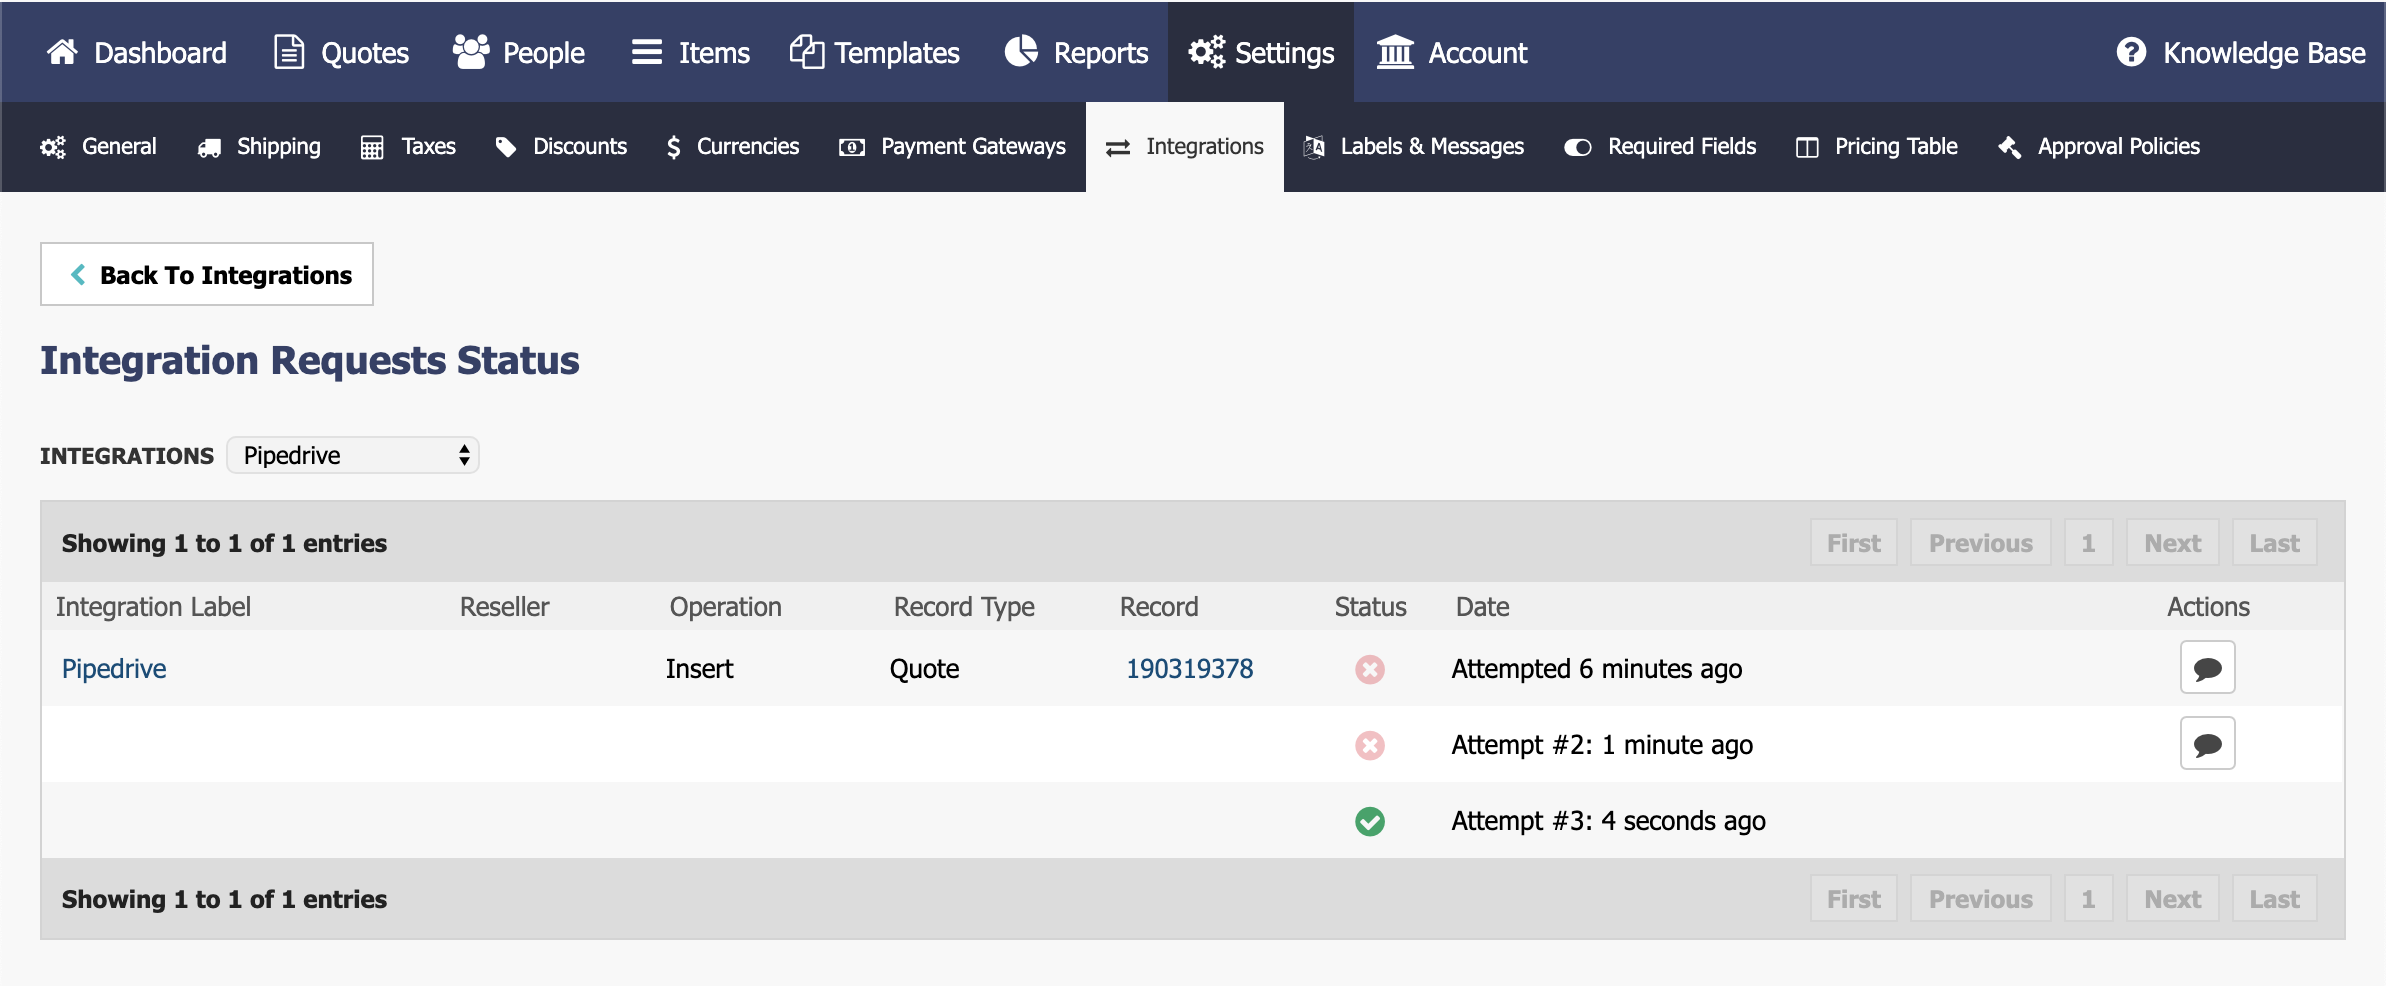The image size is (2386, 986).
Task: Click the Templates copy icon
Action: [807, 52]
